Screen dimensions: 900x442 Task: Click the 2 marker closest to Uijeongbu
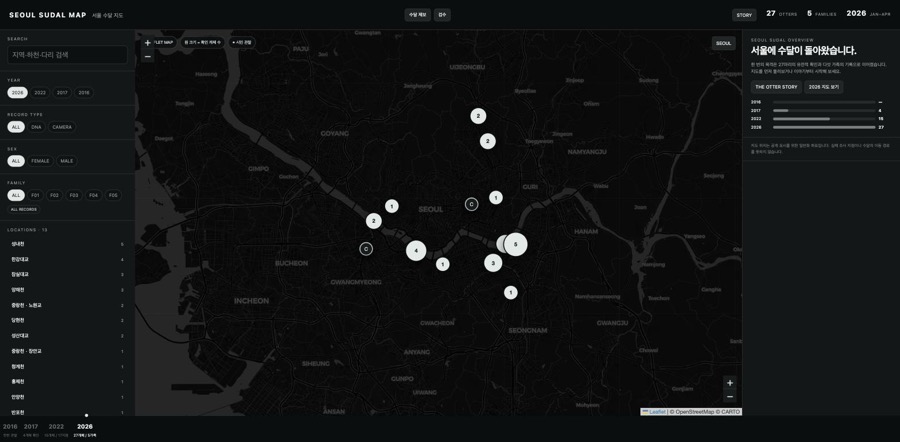pos(478,116)
